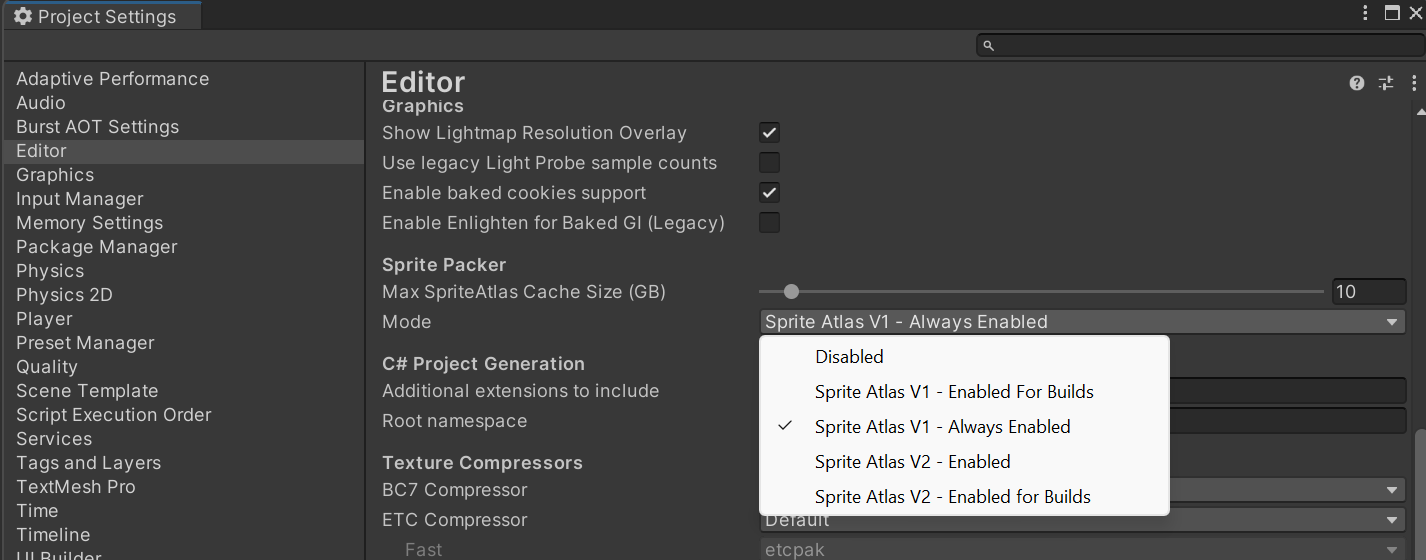The image size is (1426, 560).
Task: Click the Max SpriteAtlas Cache Size value field
Action: coord(1368,292)
